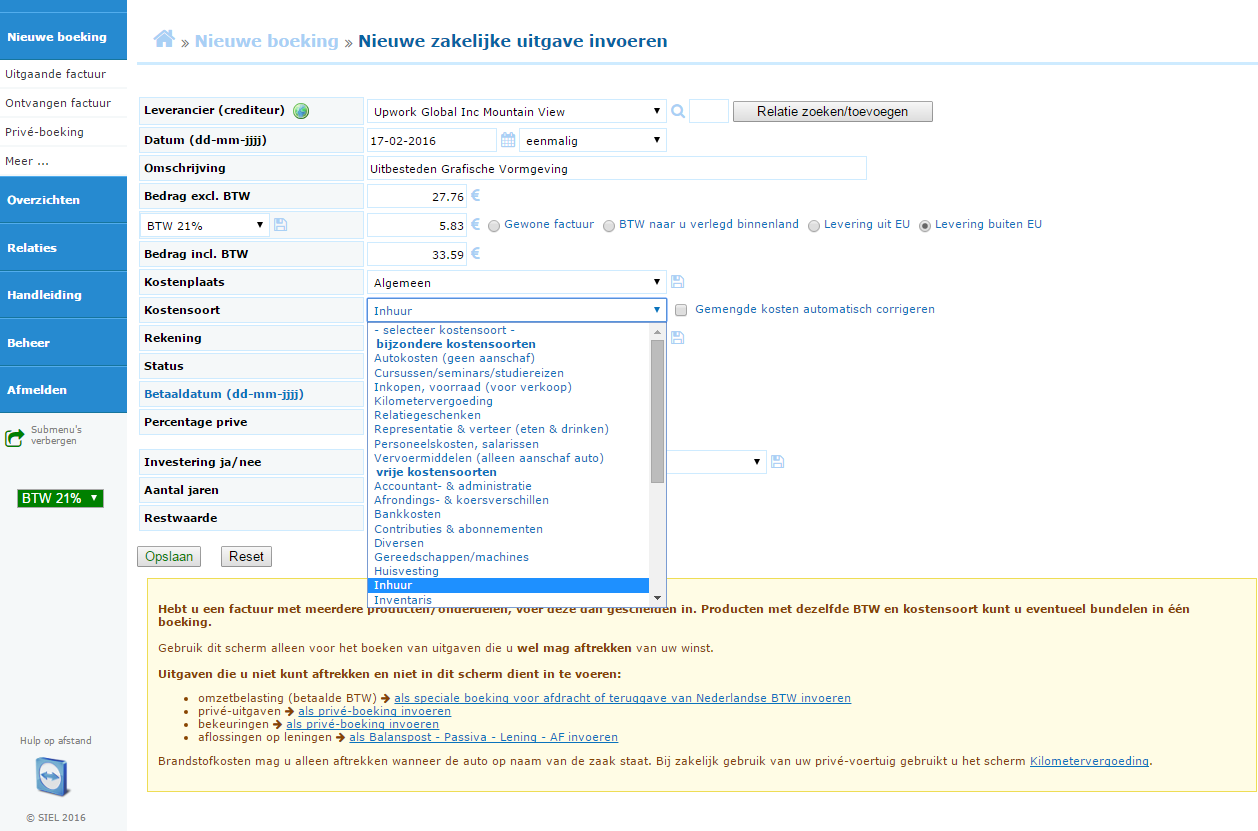1258x831 pixels.
Task: Open the calendar date picker icon
Action: point(508,140)
